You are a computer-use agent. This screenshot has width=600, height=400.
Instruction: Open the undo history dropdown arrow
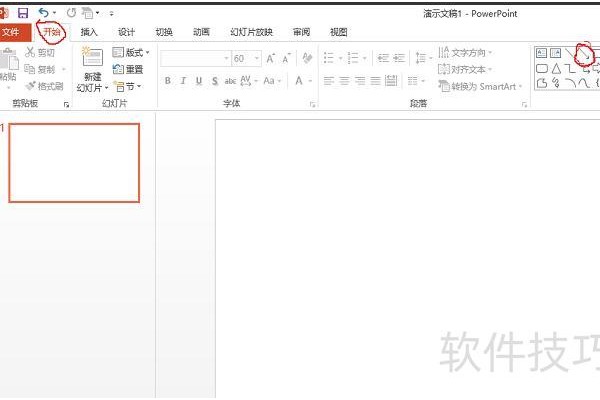[54, 13]
